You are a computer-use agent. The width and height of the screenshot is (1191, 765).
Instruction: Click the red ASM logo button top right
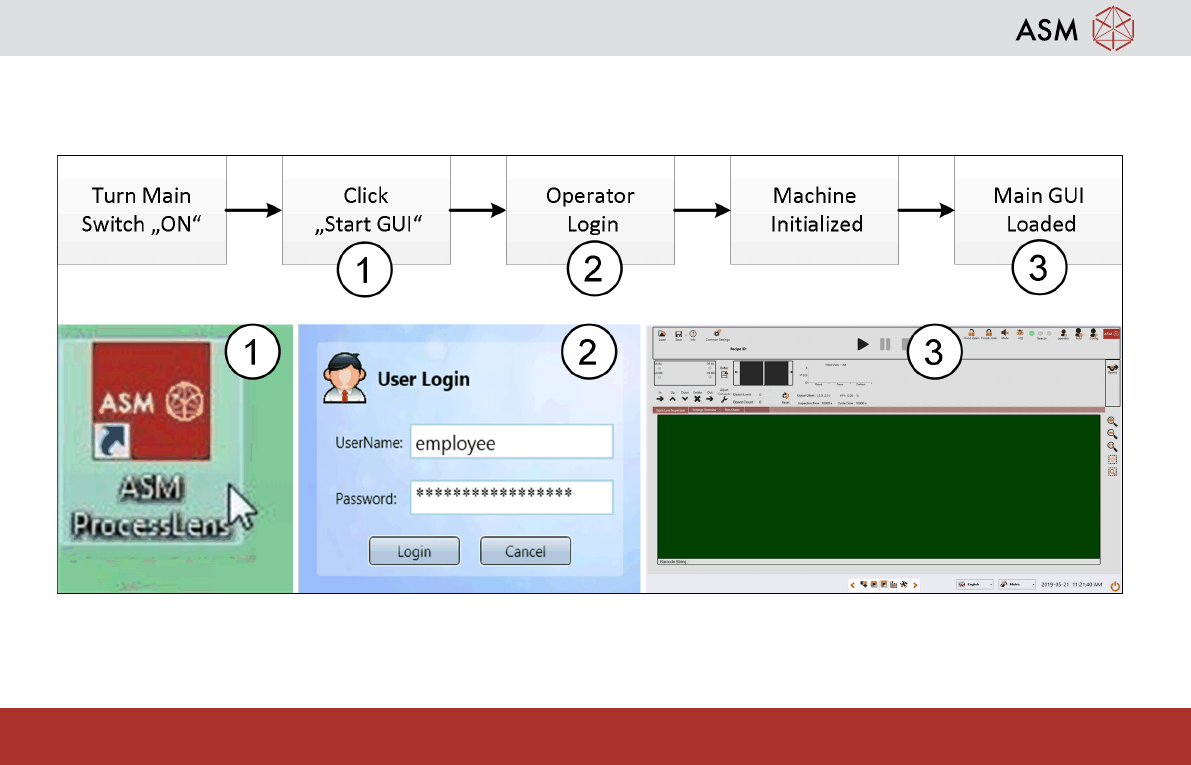point(1111,334)
